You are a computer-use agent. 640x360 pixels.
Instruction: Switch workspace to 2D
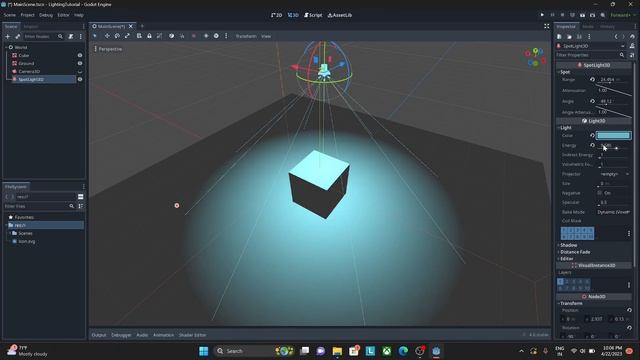[x=276, y=15]
